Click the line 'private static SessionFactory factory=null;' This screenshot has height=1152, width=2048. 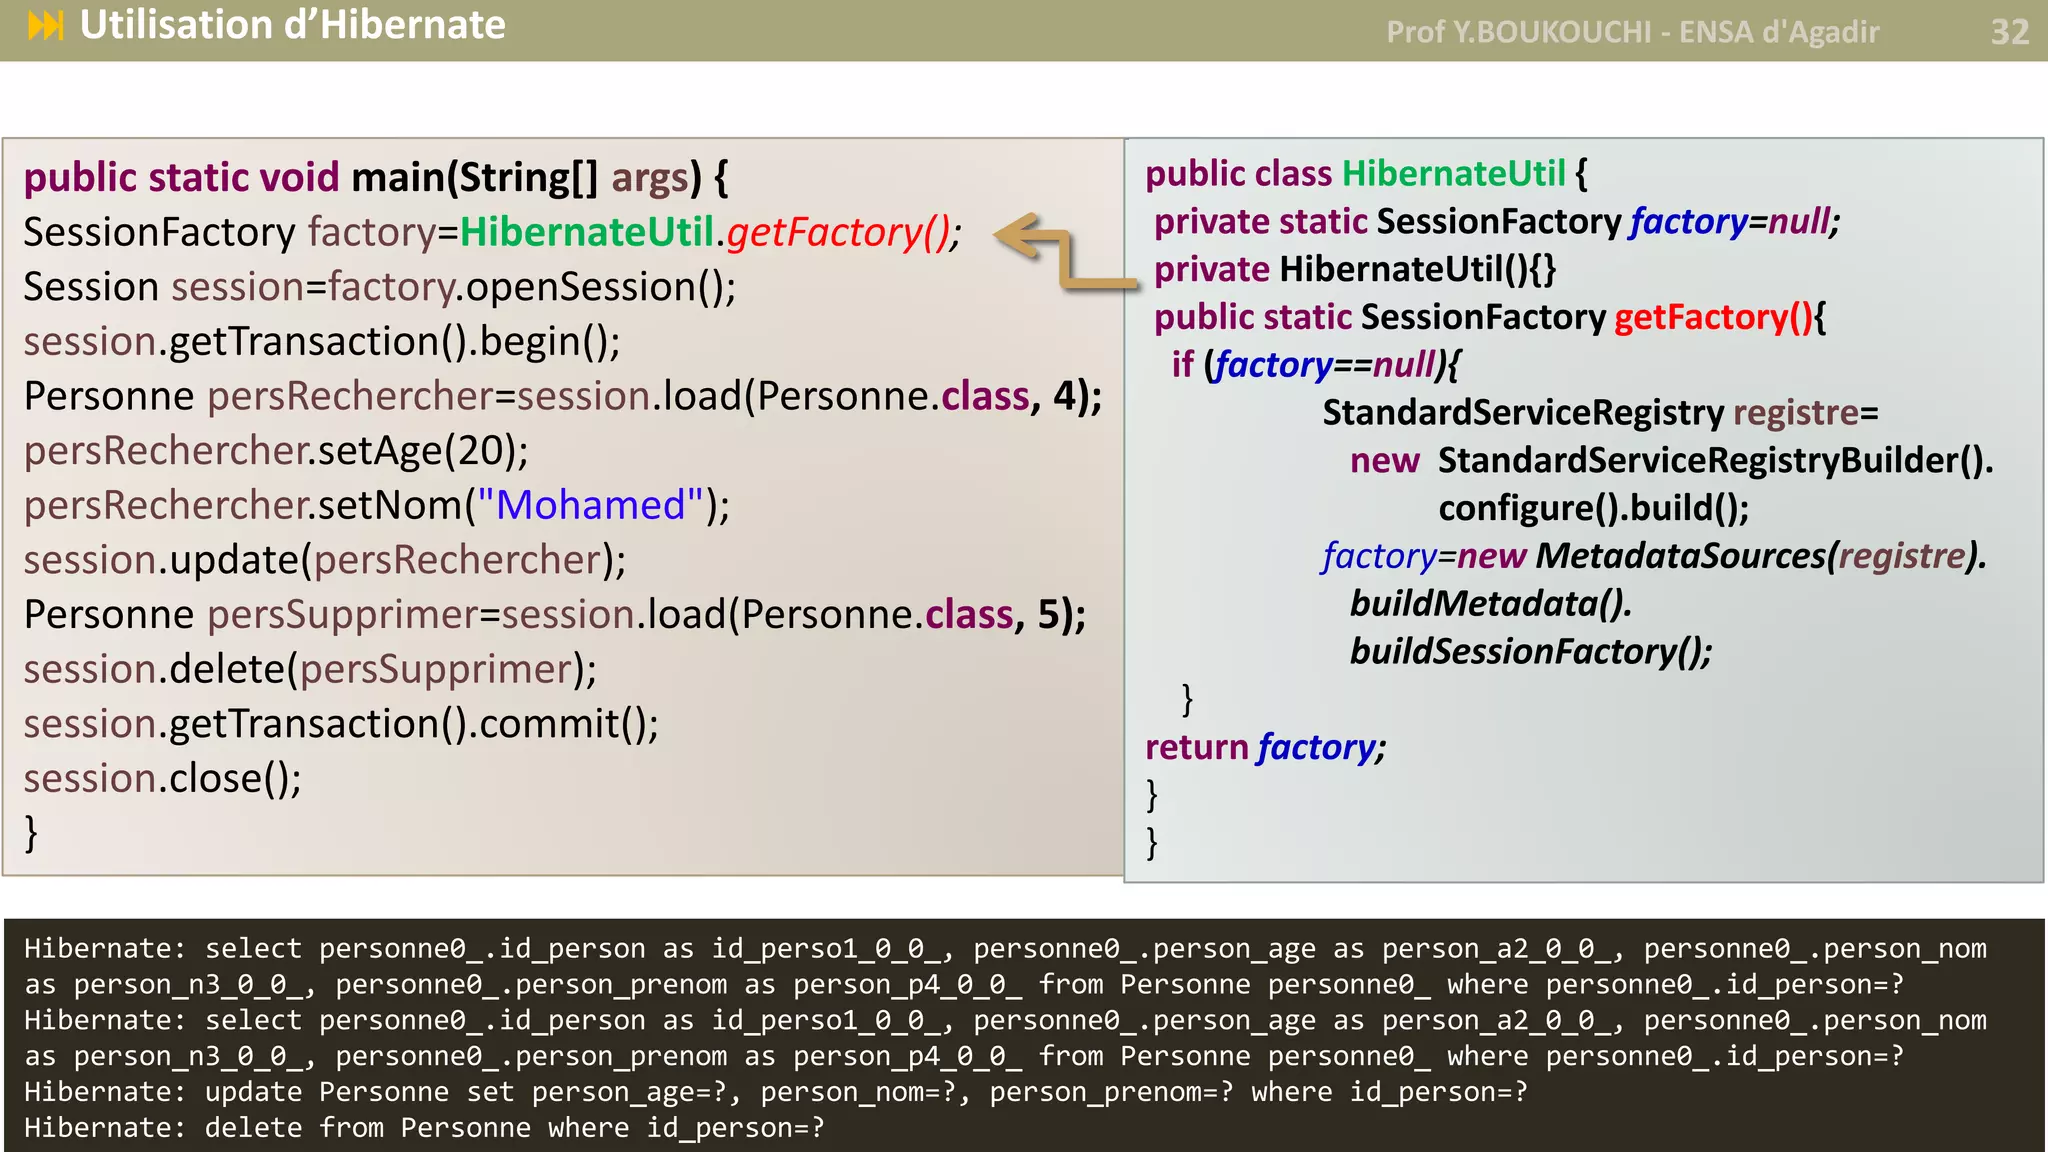[x=1497, y=222]
